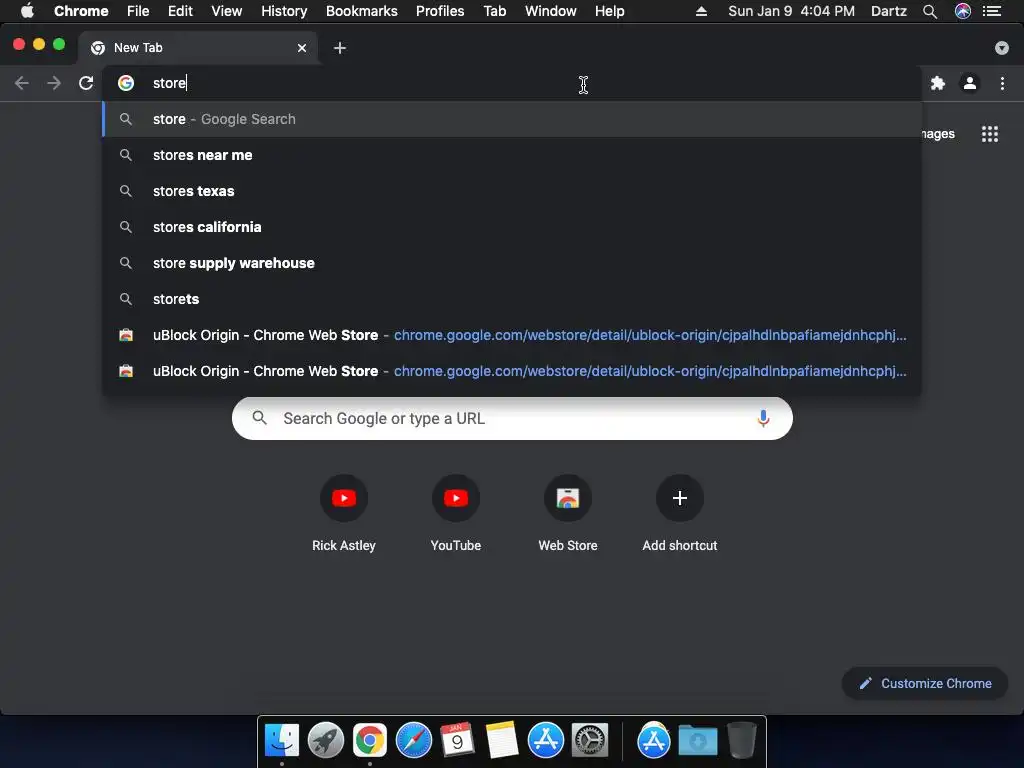Click the Search Google or type a URL box
Image resolution: width=1024 pixels, height=768 pixels.
[512, 418]
